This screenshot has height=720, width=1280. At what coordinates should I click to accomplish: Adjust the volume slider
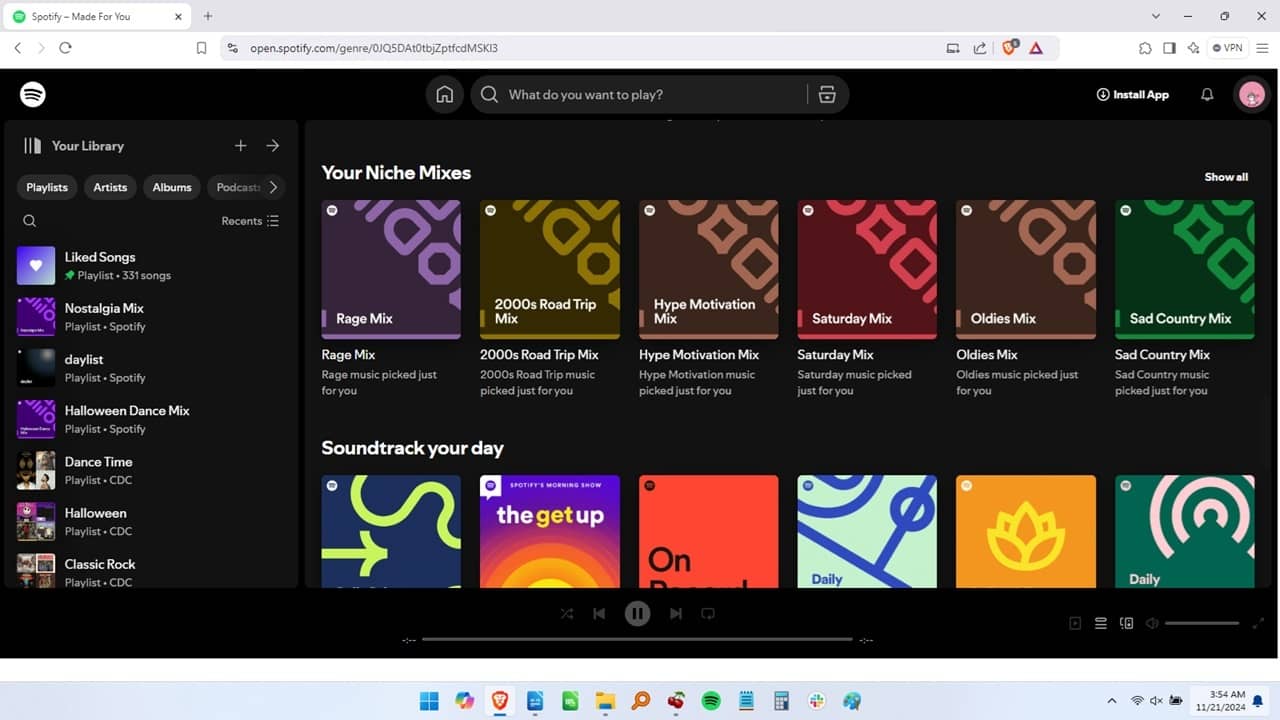tap(1200, 622)
